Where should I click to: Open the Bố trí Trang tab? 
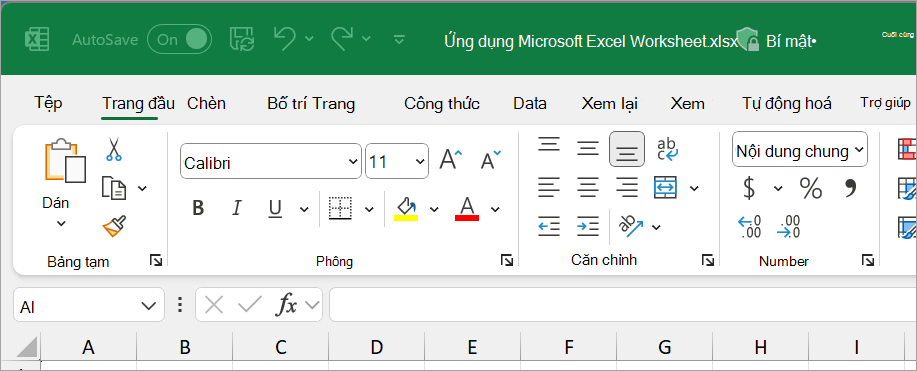tap(311, 104)
